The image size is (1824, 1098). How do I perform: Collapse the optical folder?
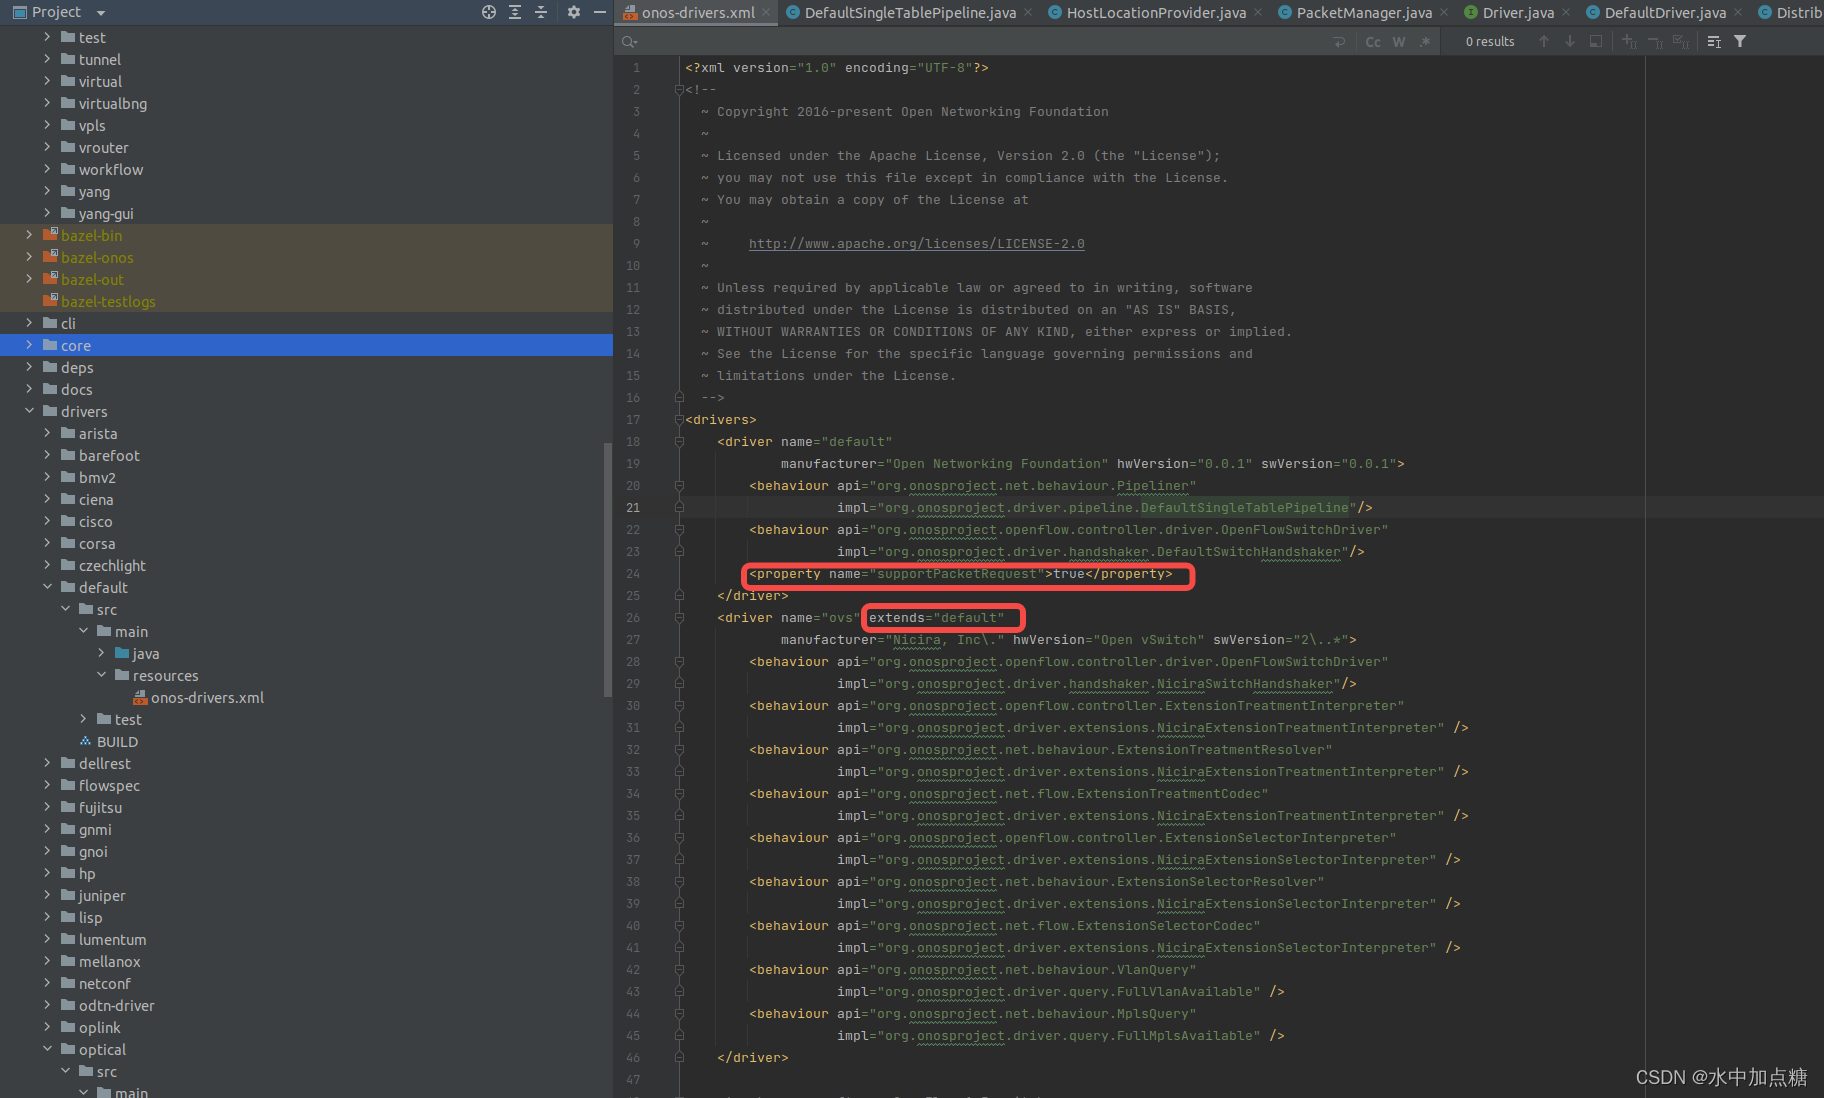pyautogui.click(x=47, y=1049)
